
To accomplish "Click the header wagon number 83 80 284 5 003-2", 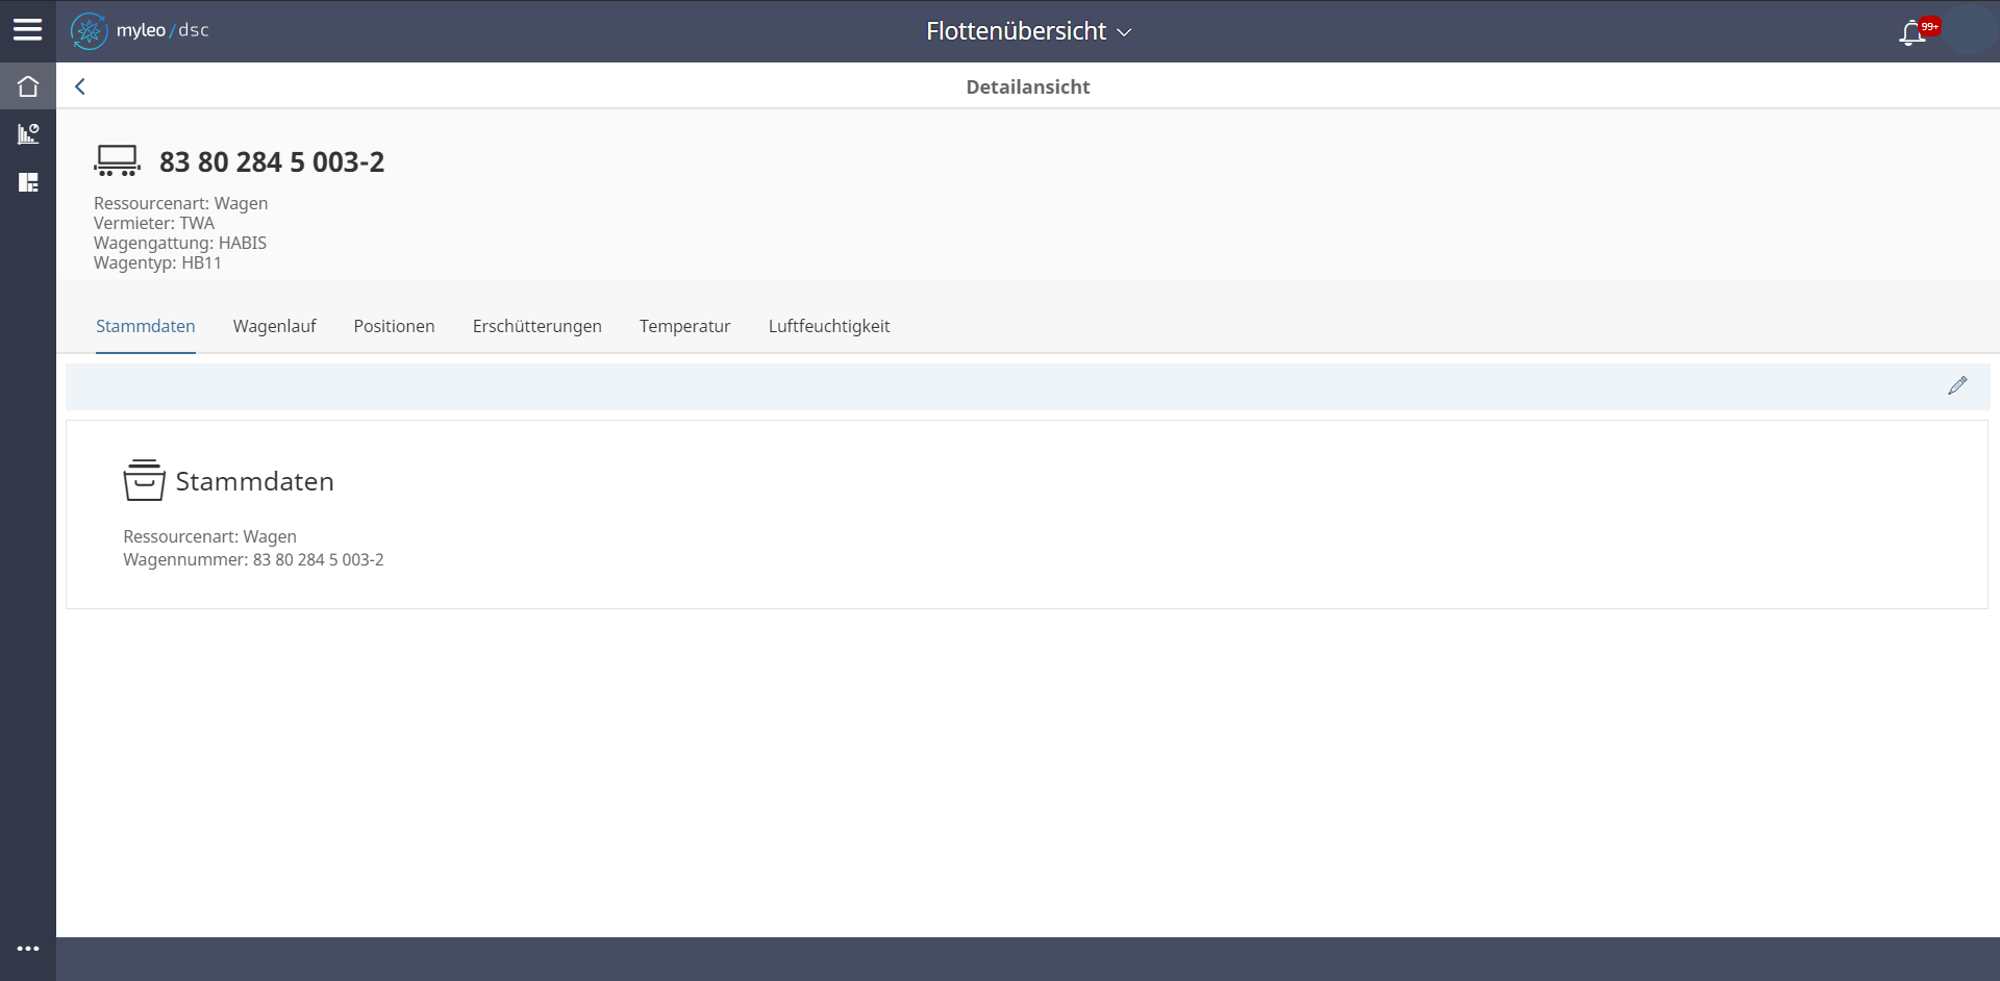I will click(x=272, y=162).
